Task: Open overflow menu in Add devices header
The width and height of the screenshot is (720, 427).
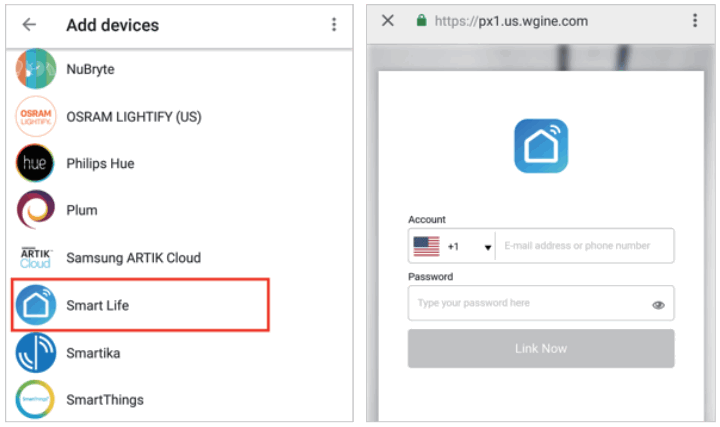Action: [334, 24]
